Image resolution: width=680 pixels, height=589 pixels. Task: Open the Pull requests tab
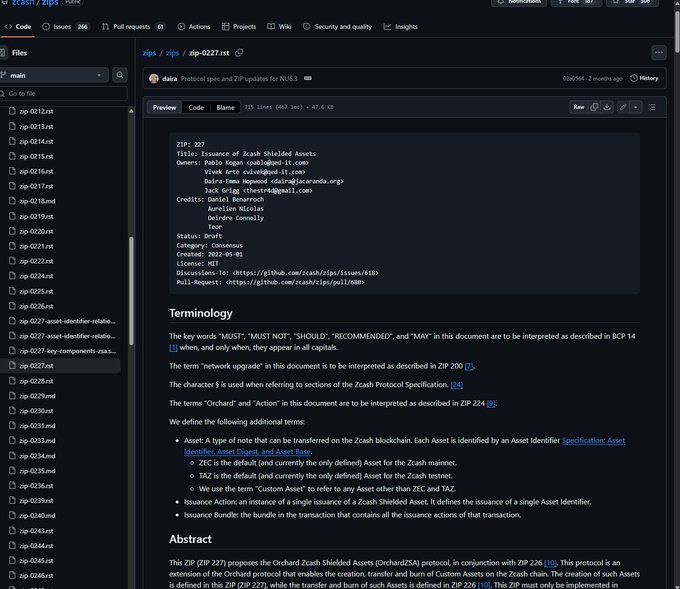click(134, 26)
